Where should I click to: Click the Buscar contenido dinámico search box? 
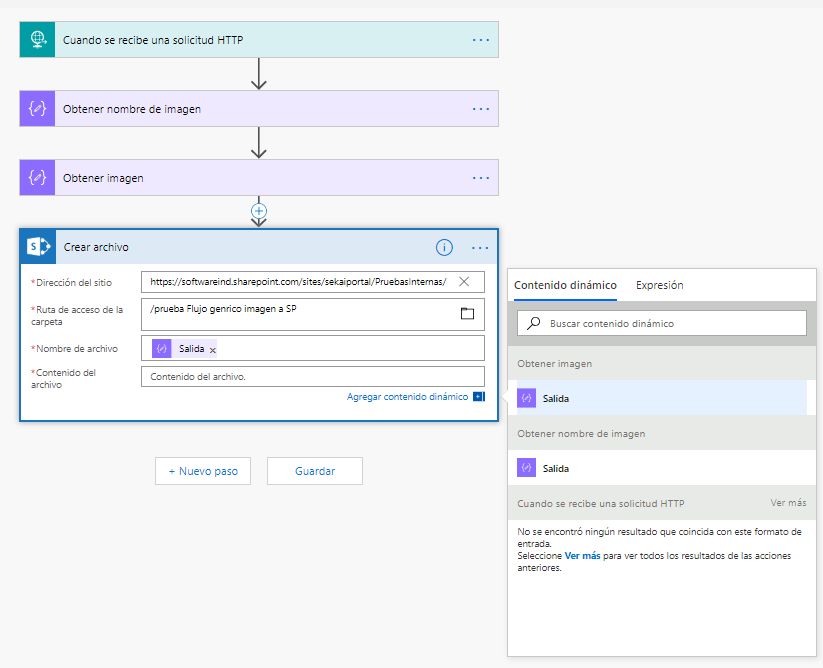click(670, 323)
